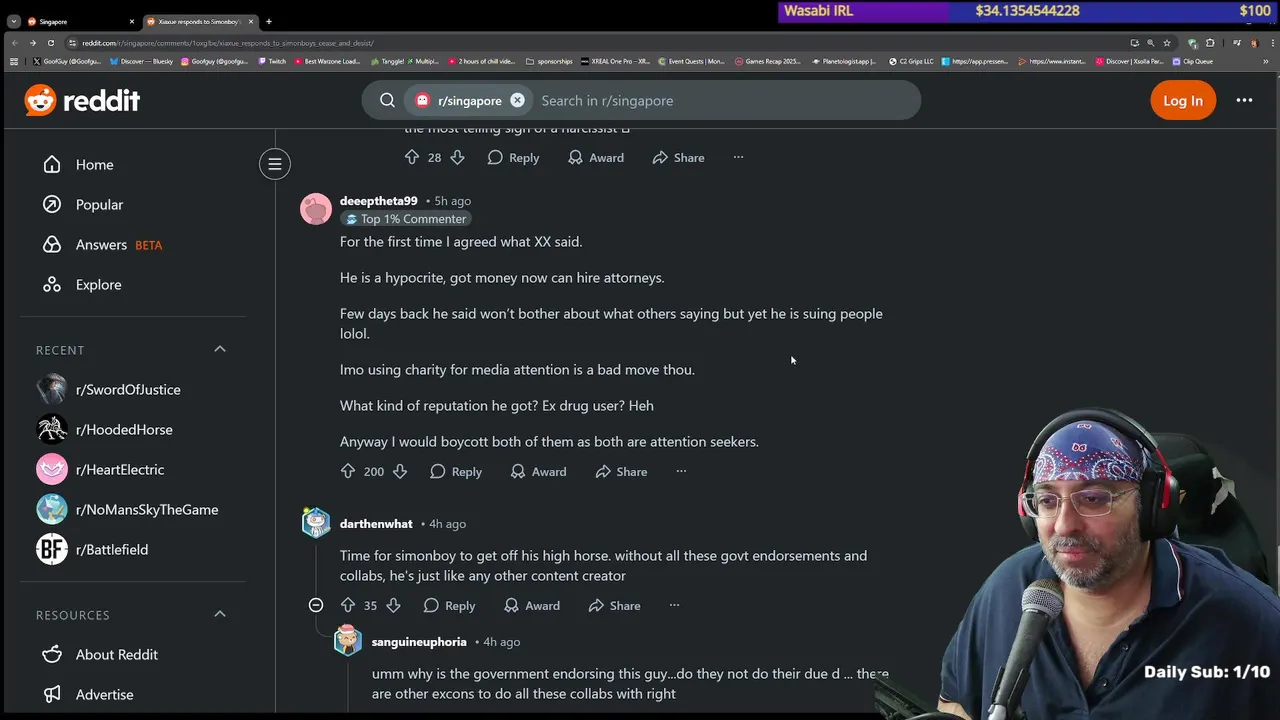The height and width of the screenshot is (720, 1280).
Task: Switch to the Singapore browser tab
Action: click(75, 21)
